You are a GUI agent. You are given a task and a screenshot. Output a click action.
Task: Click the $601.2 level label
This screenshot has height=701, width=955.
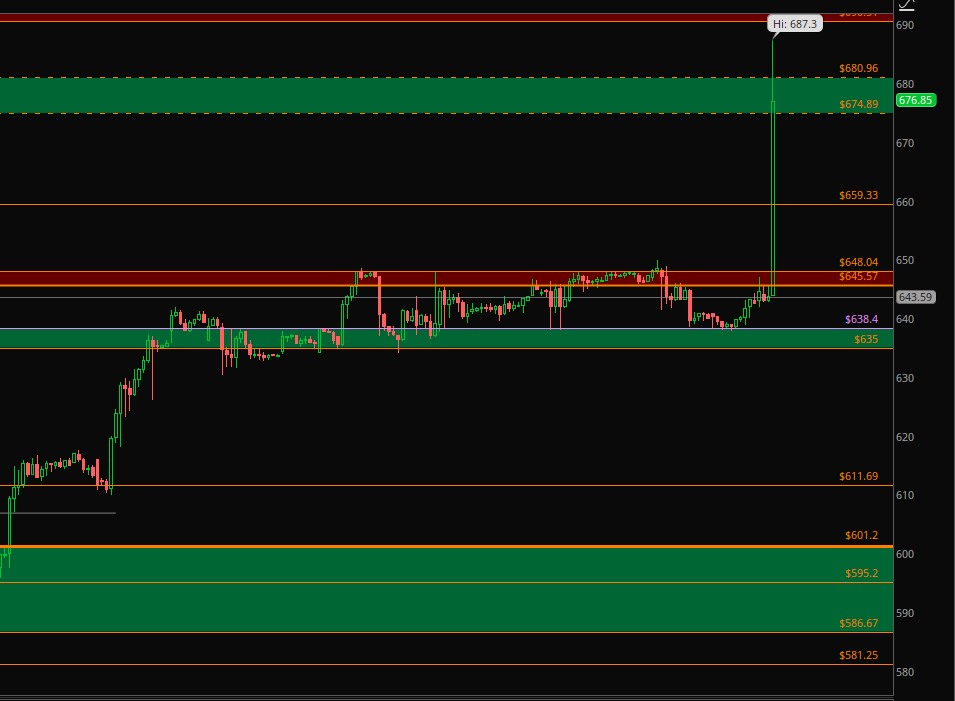point(861,535)
